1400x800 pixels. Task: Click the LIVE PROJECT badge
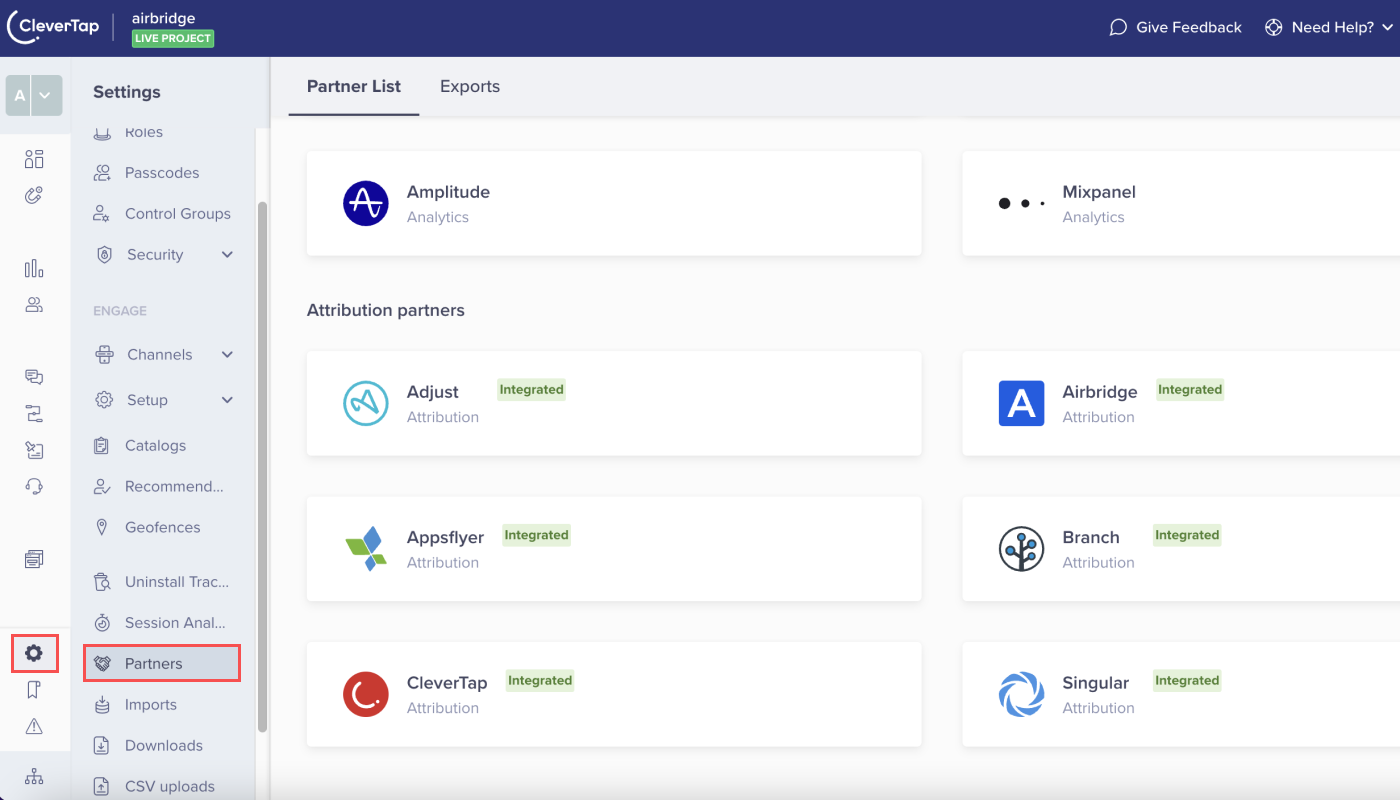pos(173,39)
